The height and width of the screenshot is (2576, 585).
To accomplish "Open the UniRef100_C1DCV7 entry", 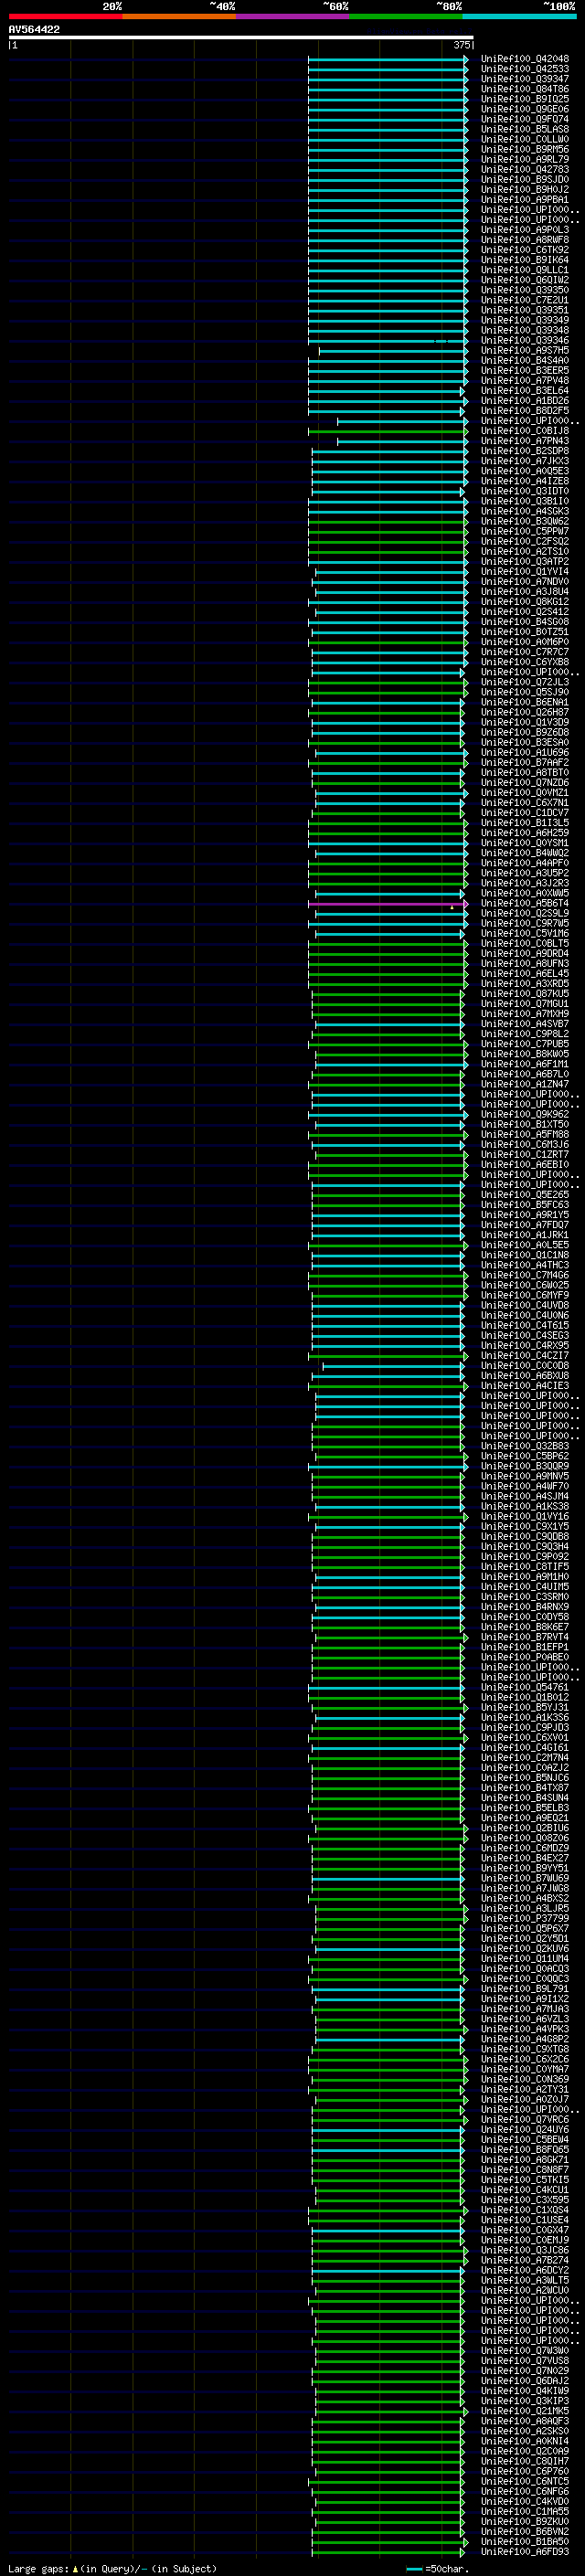I will coord(525,813).
